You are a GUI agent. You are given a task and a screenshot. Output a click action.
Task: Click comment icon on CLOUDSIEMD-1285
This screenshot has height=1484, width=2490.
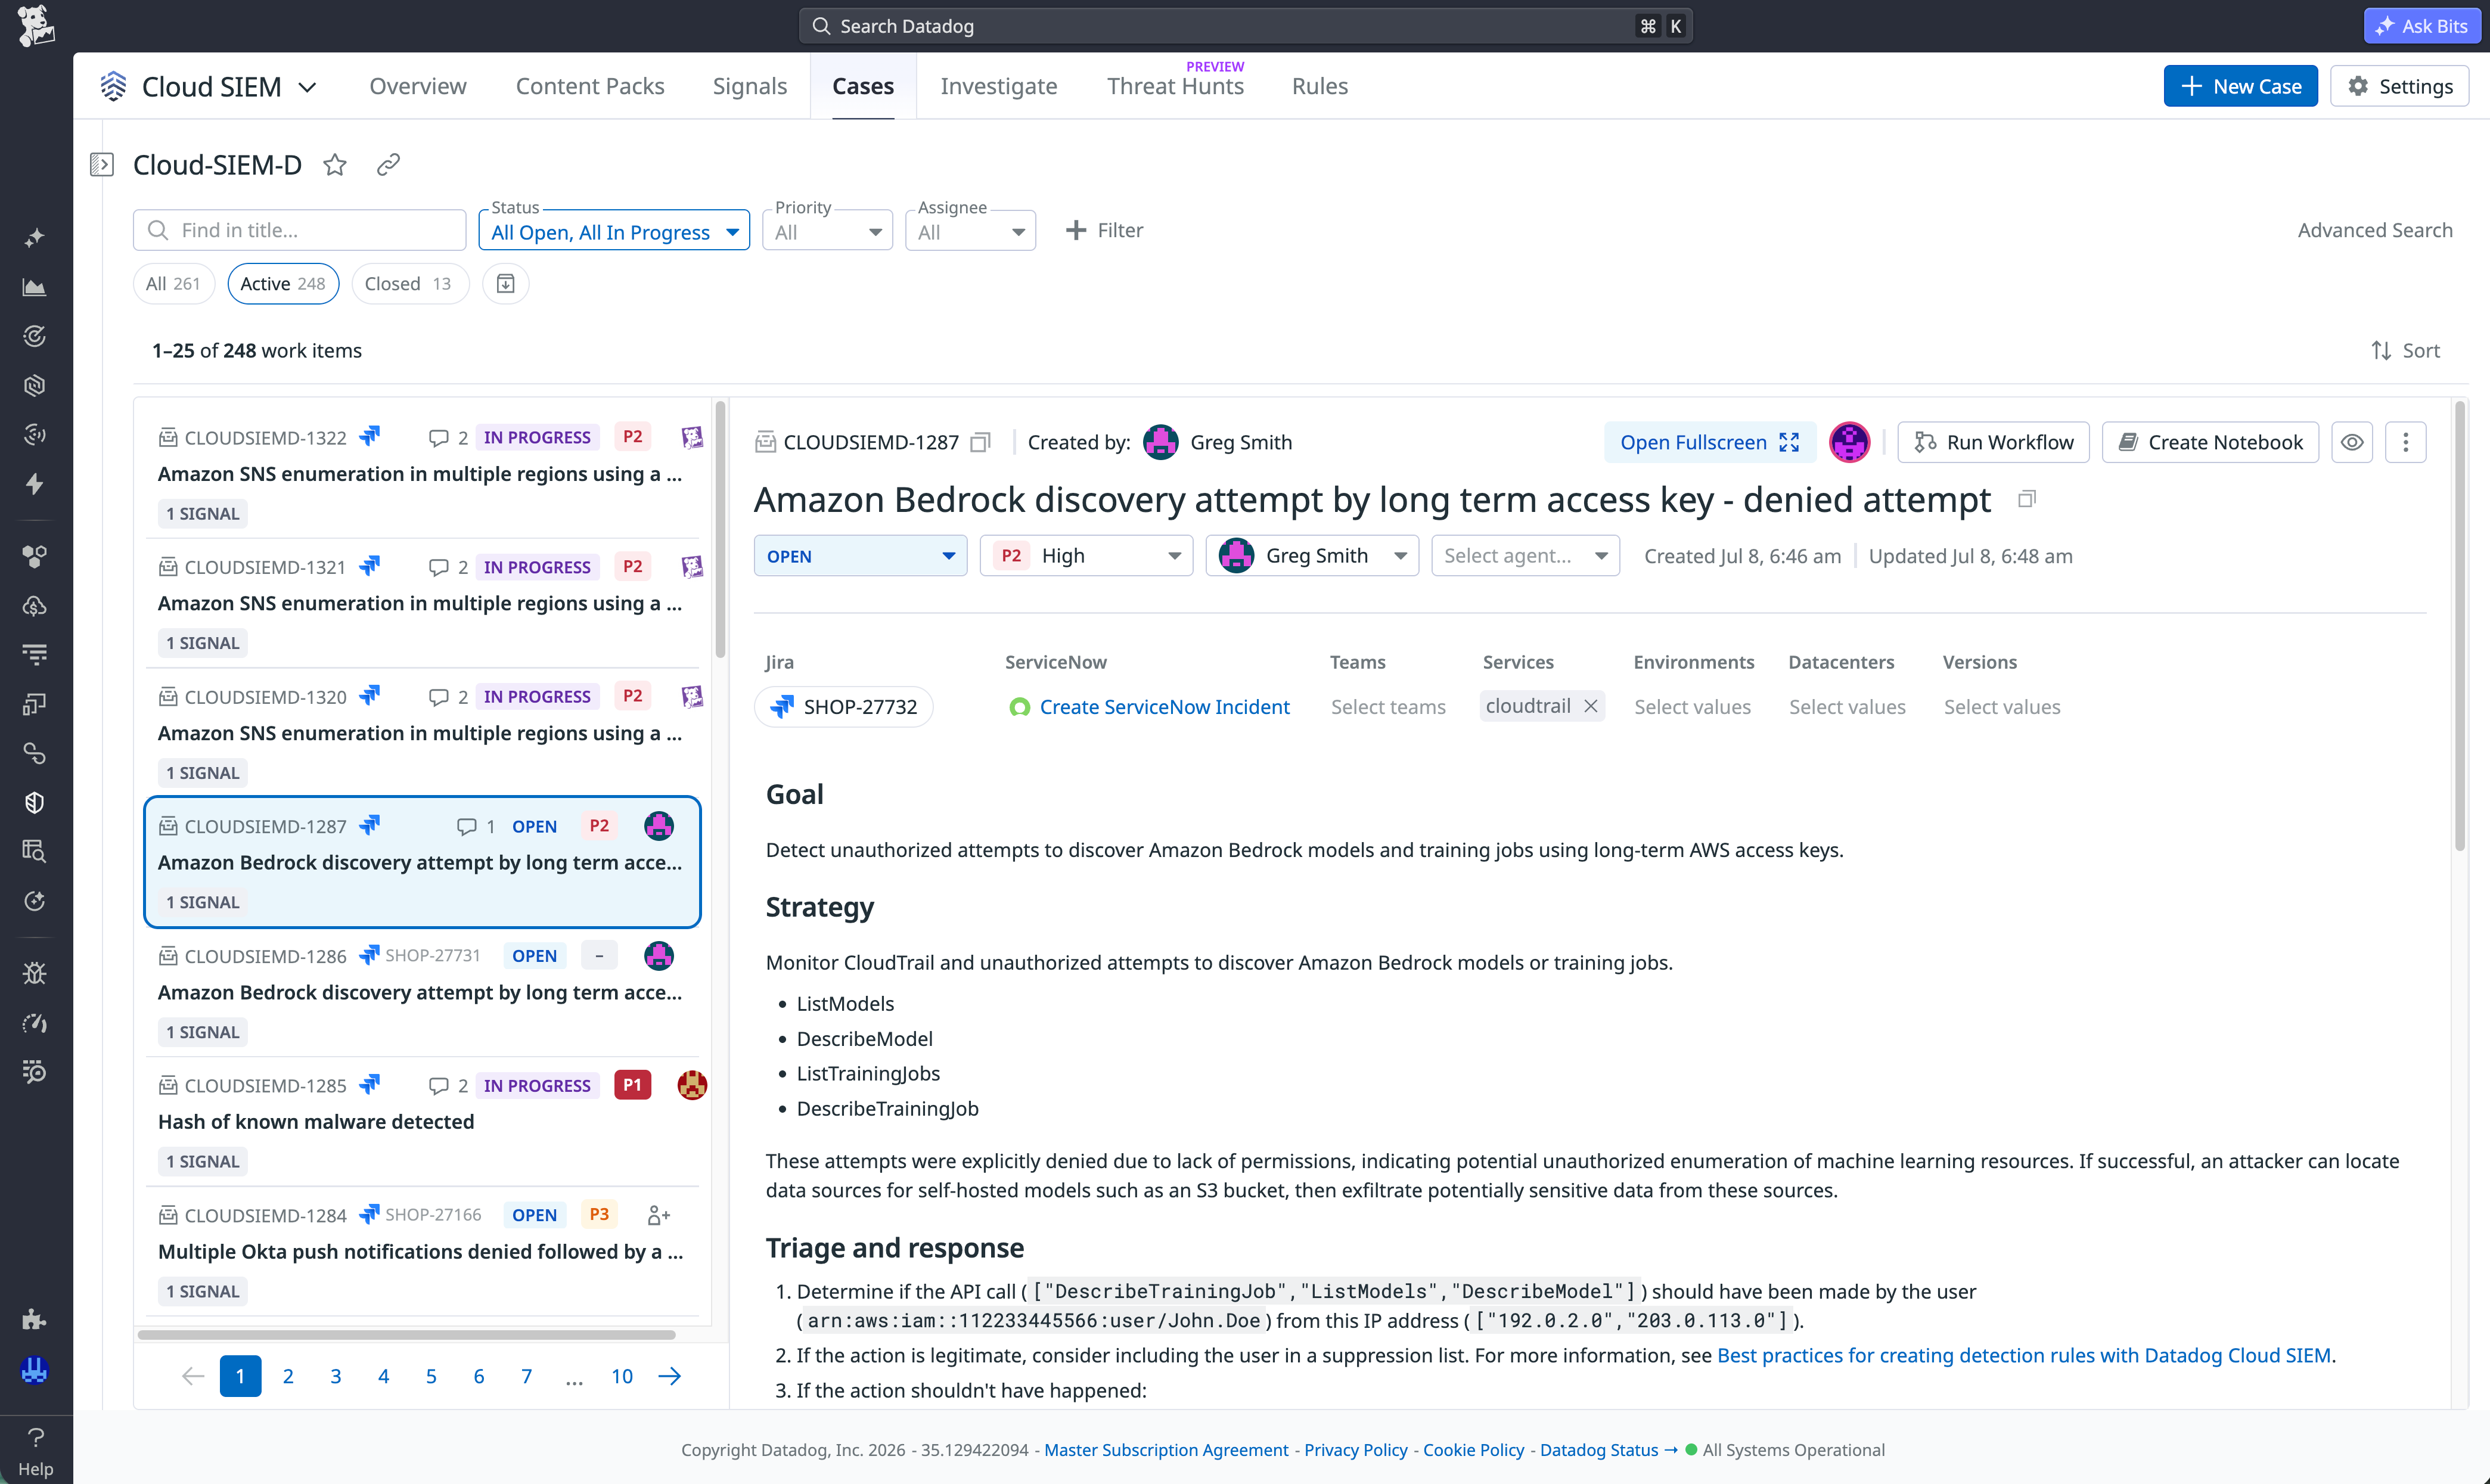tap(438, 1086)
